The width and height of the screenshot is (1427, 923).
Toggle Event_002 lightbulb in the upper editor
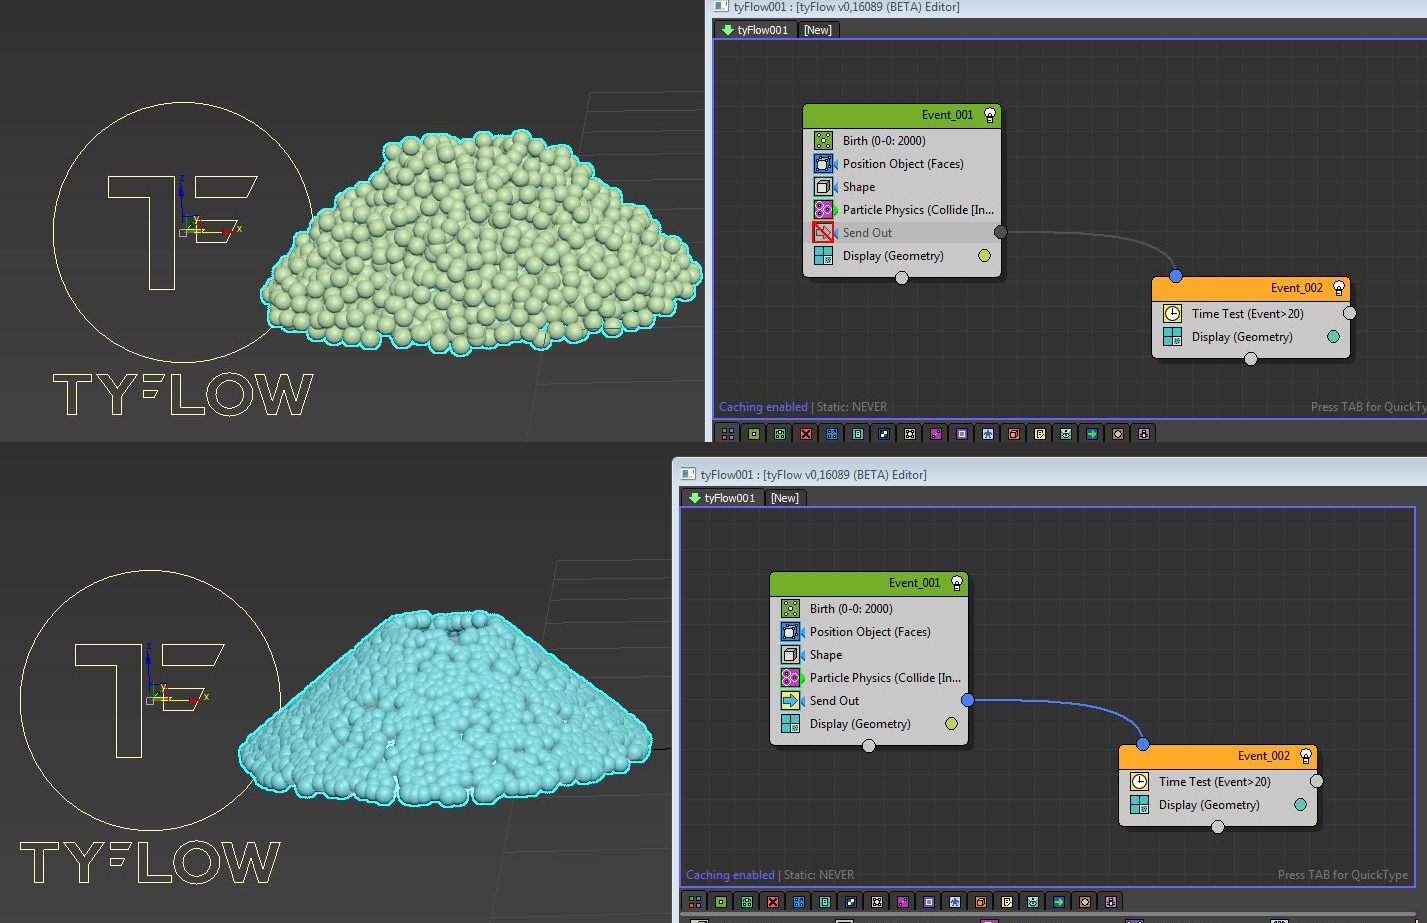click(1339, 288)
